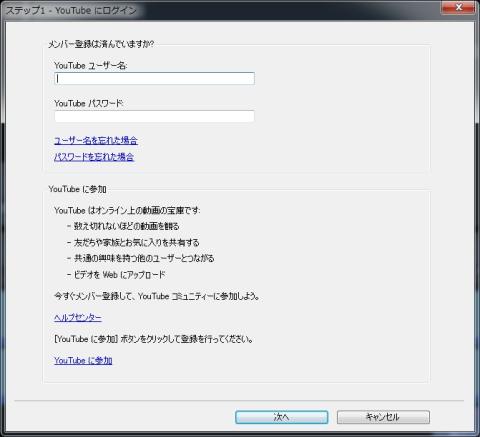This screenshot has width=480, height=437.
Task: Follow the YouTube に参加 link
Action: coord(83,360)
